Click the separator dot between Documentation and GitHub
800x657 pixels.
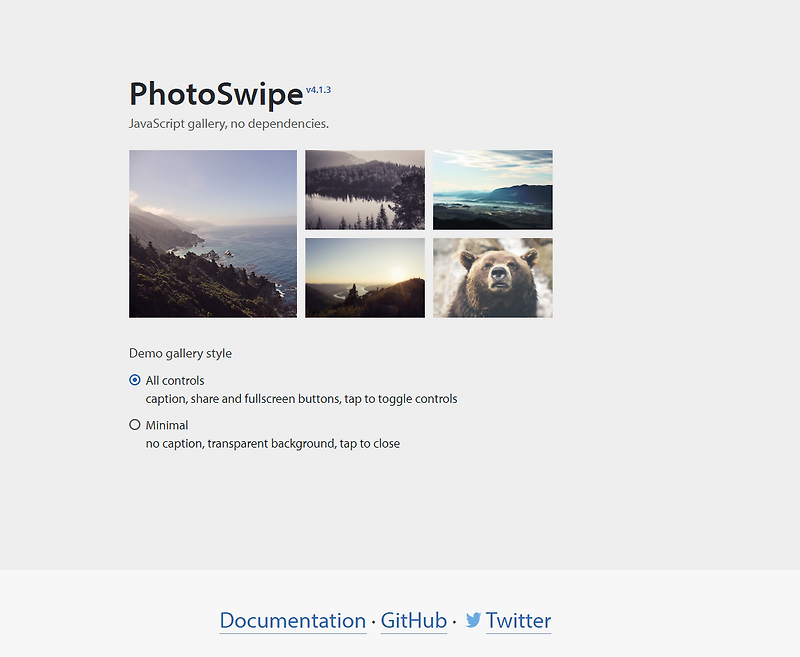tap(371, 620)
